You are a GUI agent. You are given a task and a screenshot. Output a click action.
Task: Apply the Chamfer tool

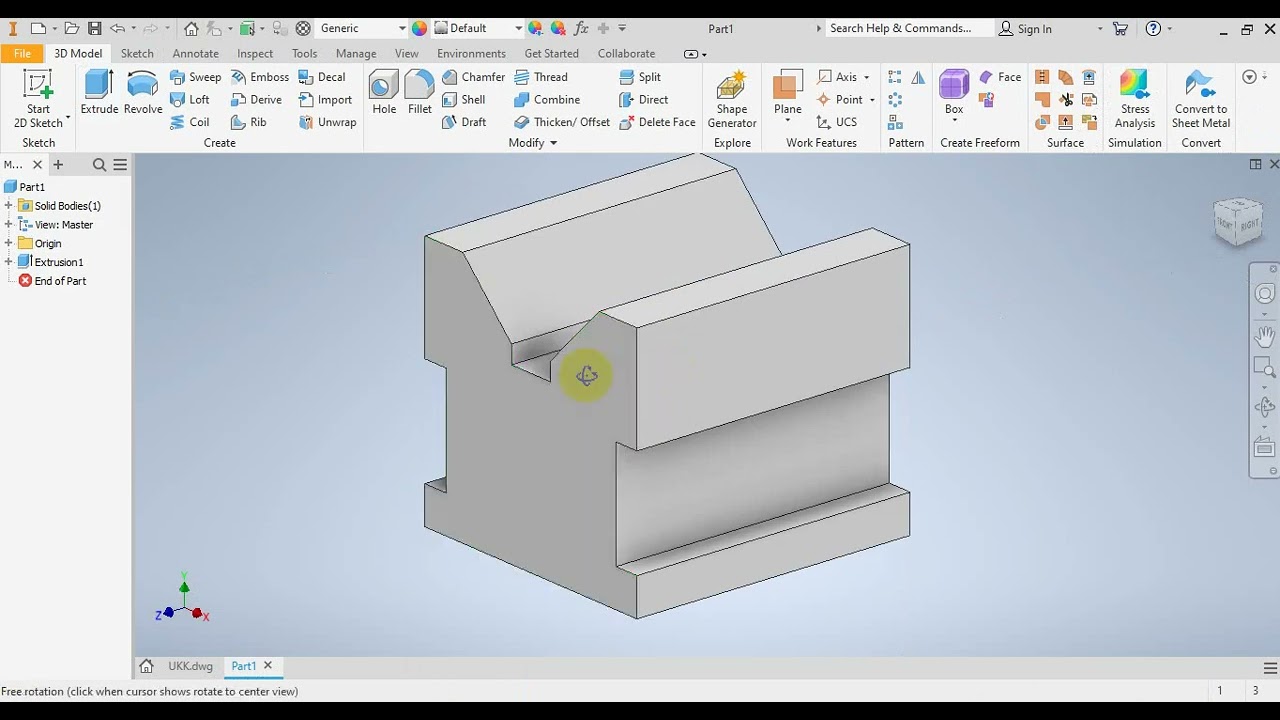473,77
